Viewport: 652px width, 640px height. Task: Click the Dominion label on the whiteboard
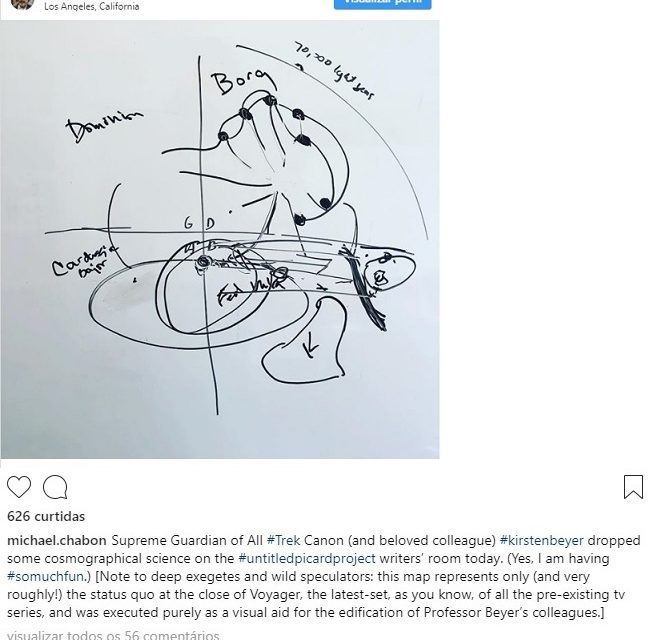[104, 126]
